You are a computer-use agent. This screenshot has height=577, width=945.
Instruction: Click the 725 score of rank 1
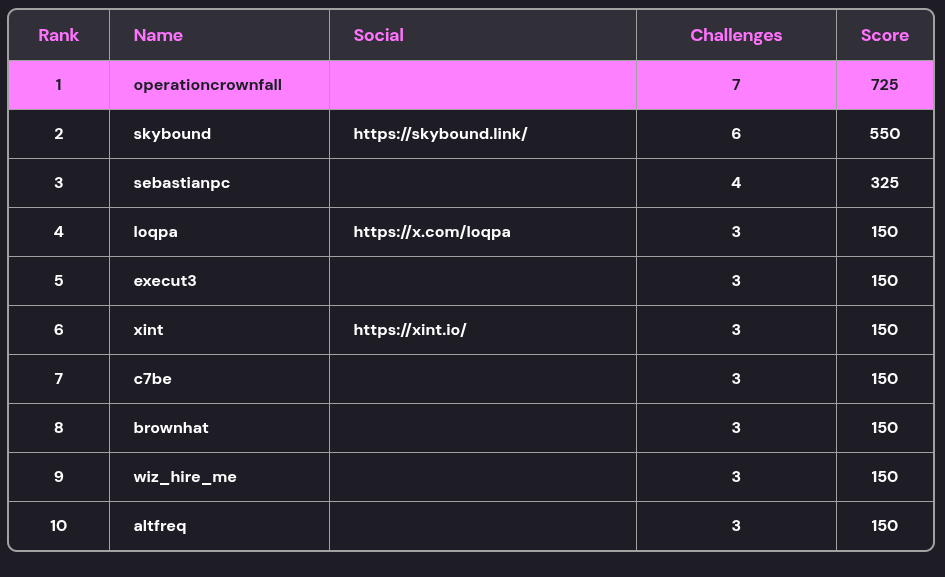[x=885, y=85]
